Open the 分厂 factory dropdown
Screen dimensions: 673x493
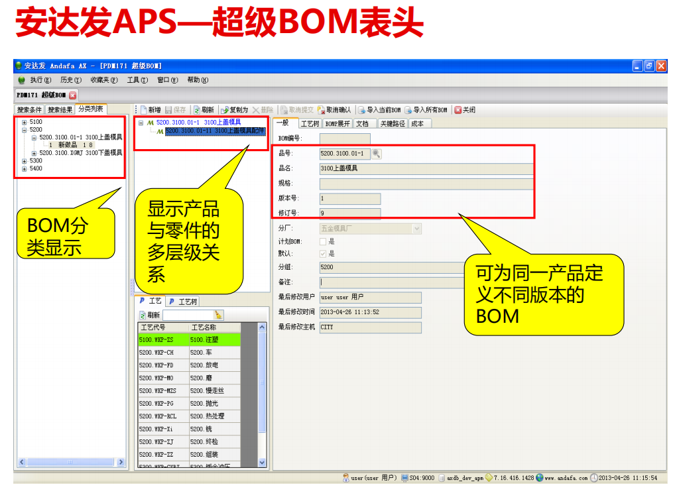417,229
